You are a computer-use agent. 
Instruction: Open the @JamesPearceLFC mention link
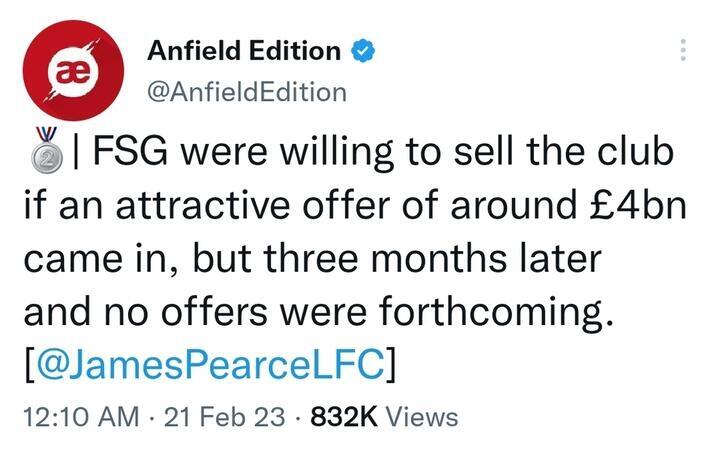(208, 365)
